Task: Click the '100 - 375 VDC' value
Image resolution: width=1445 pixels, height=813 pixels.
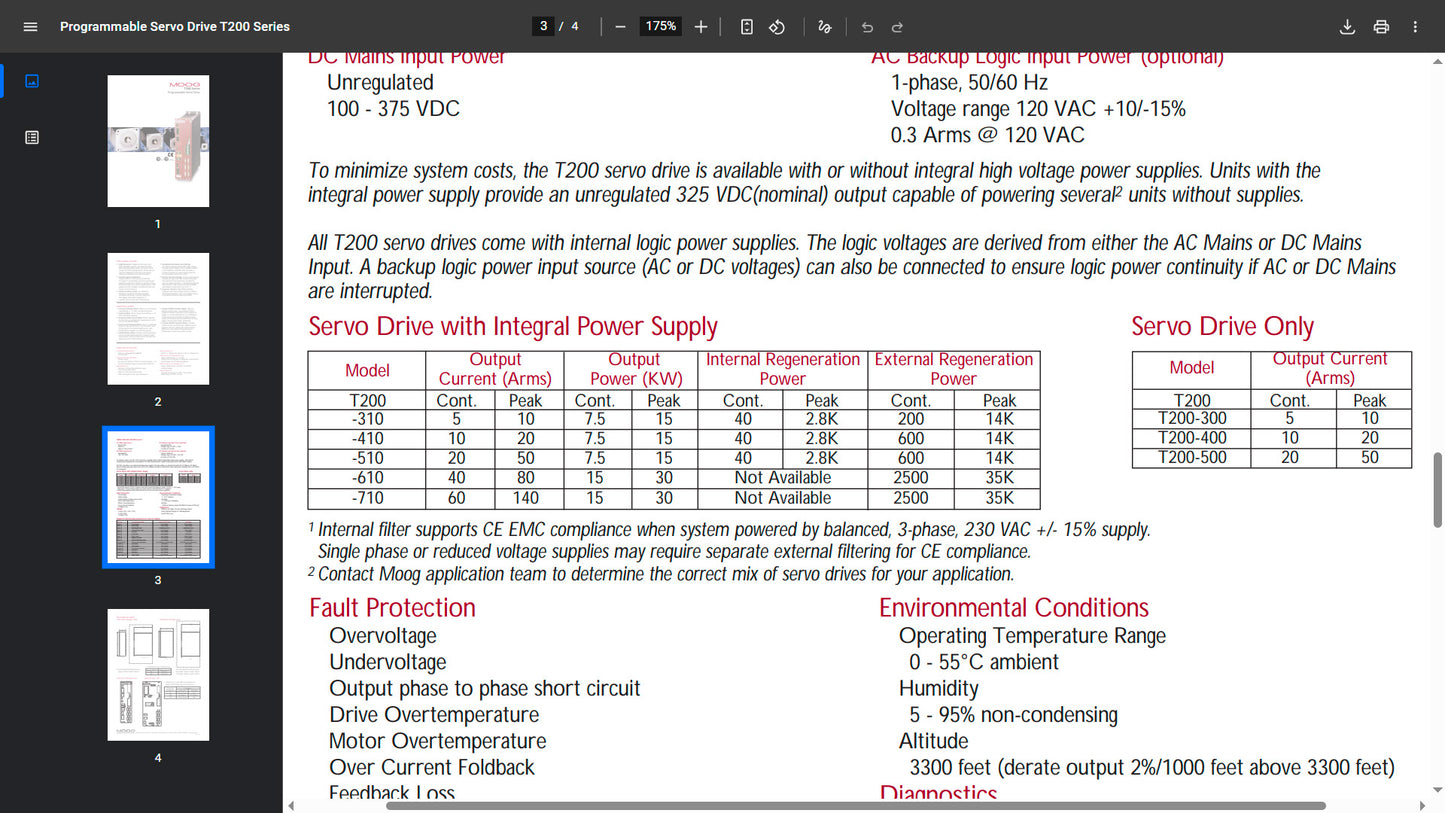Action: (394, 109)
